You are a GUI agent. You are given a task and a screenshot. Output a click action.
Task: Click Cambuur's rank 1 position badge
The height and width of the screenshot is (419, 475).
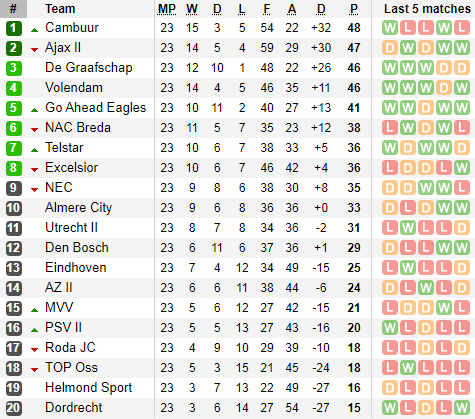pyautogui.click(x=14, y=28)
